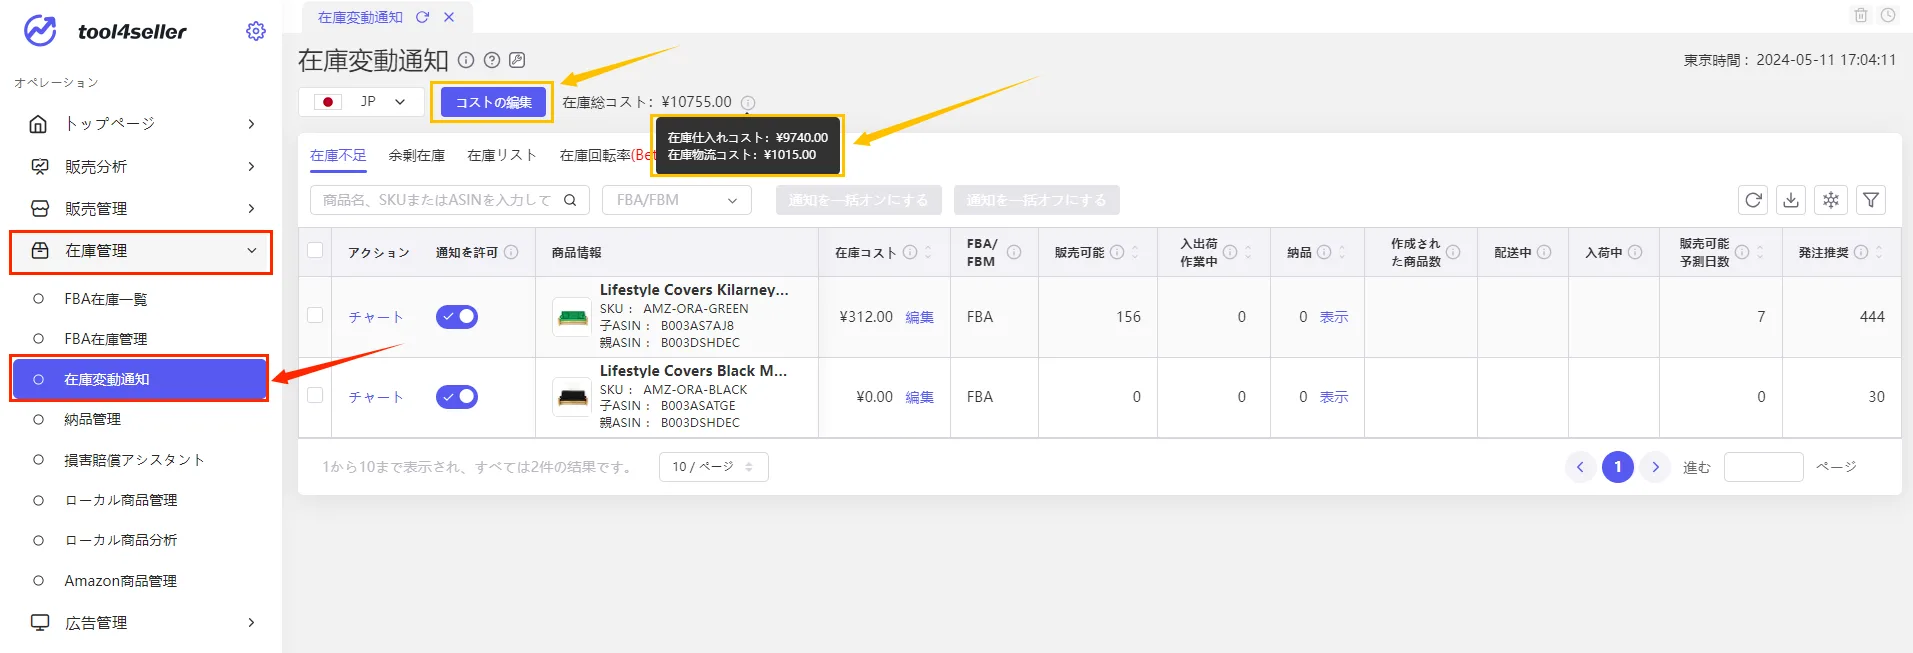
Task: Go to the next page arrow
Action: pos(1655,467)
